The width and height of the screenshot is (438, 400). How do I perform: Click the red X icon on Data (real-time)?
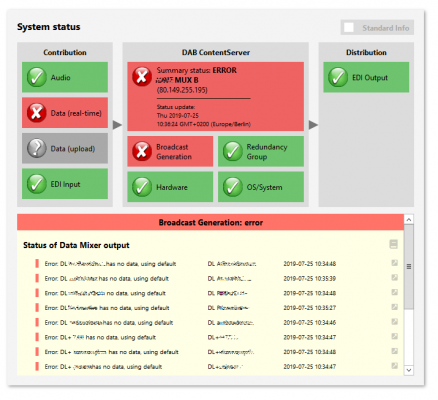pyautogui.click(x=37, y=113)
